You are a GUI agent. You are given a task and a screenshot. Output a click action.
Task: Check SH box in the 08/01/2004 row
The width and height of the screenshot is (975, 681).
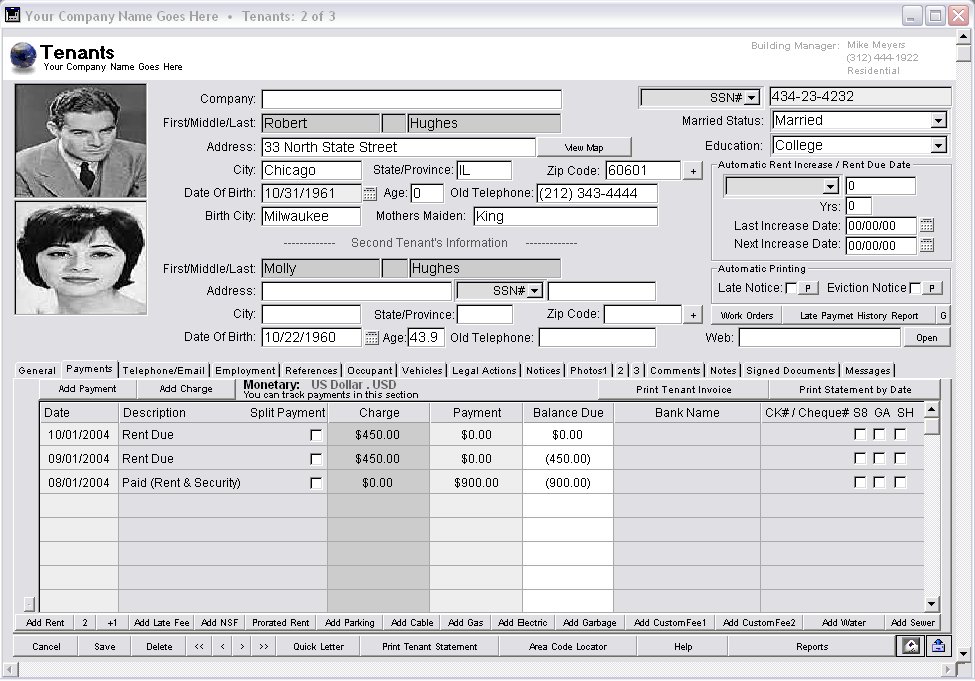coord(900,482)
